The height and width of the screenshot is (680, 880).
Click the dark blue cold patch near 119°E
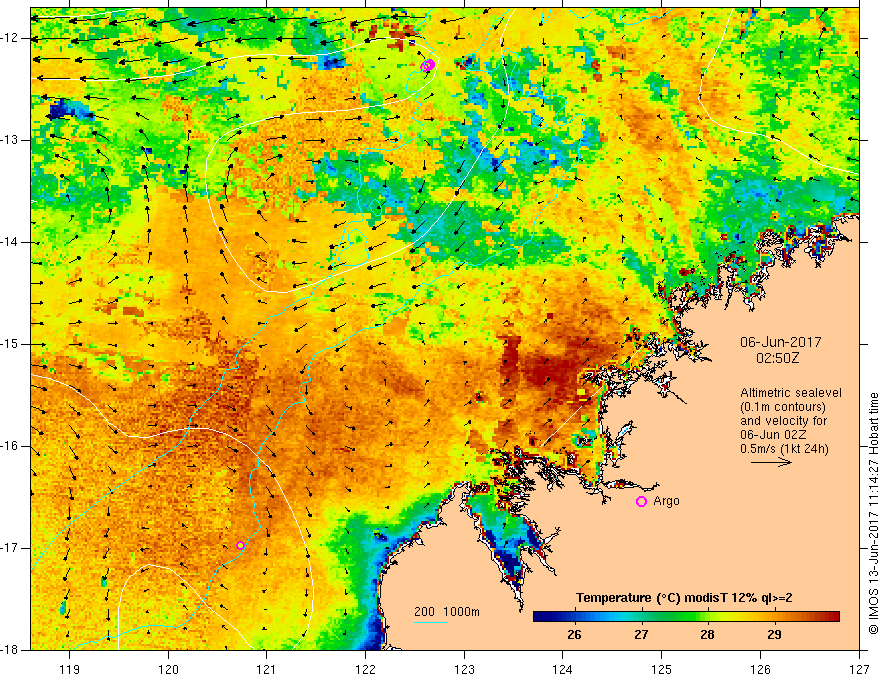point(58,109)
